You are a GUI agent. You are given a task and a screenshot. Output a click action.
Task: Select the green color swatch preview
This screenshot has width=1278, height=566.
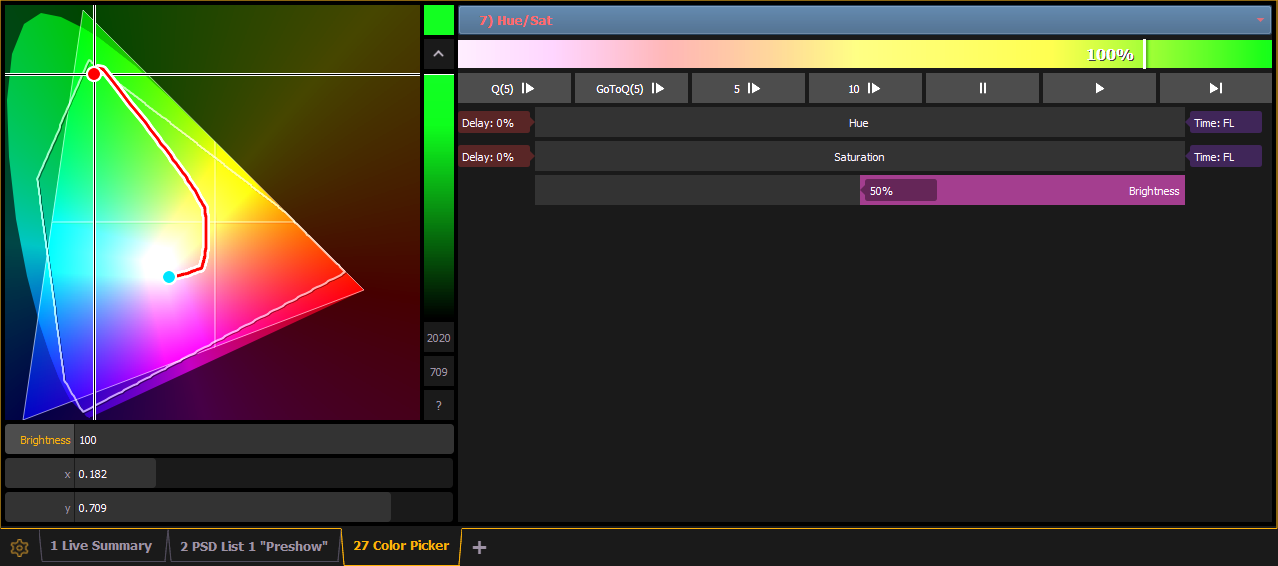(x=438, y=20)
